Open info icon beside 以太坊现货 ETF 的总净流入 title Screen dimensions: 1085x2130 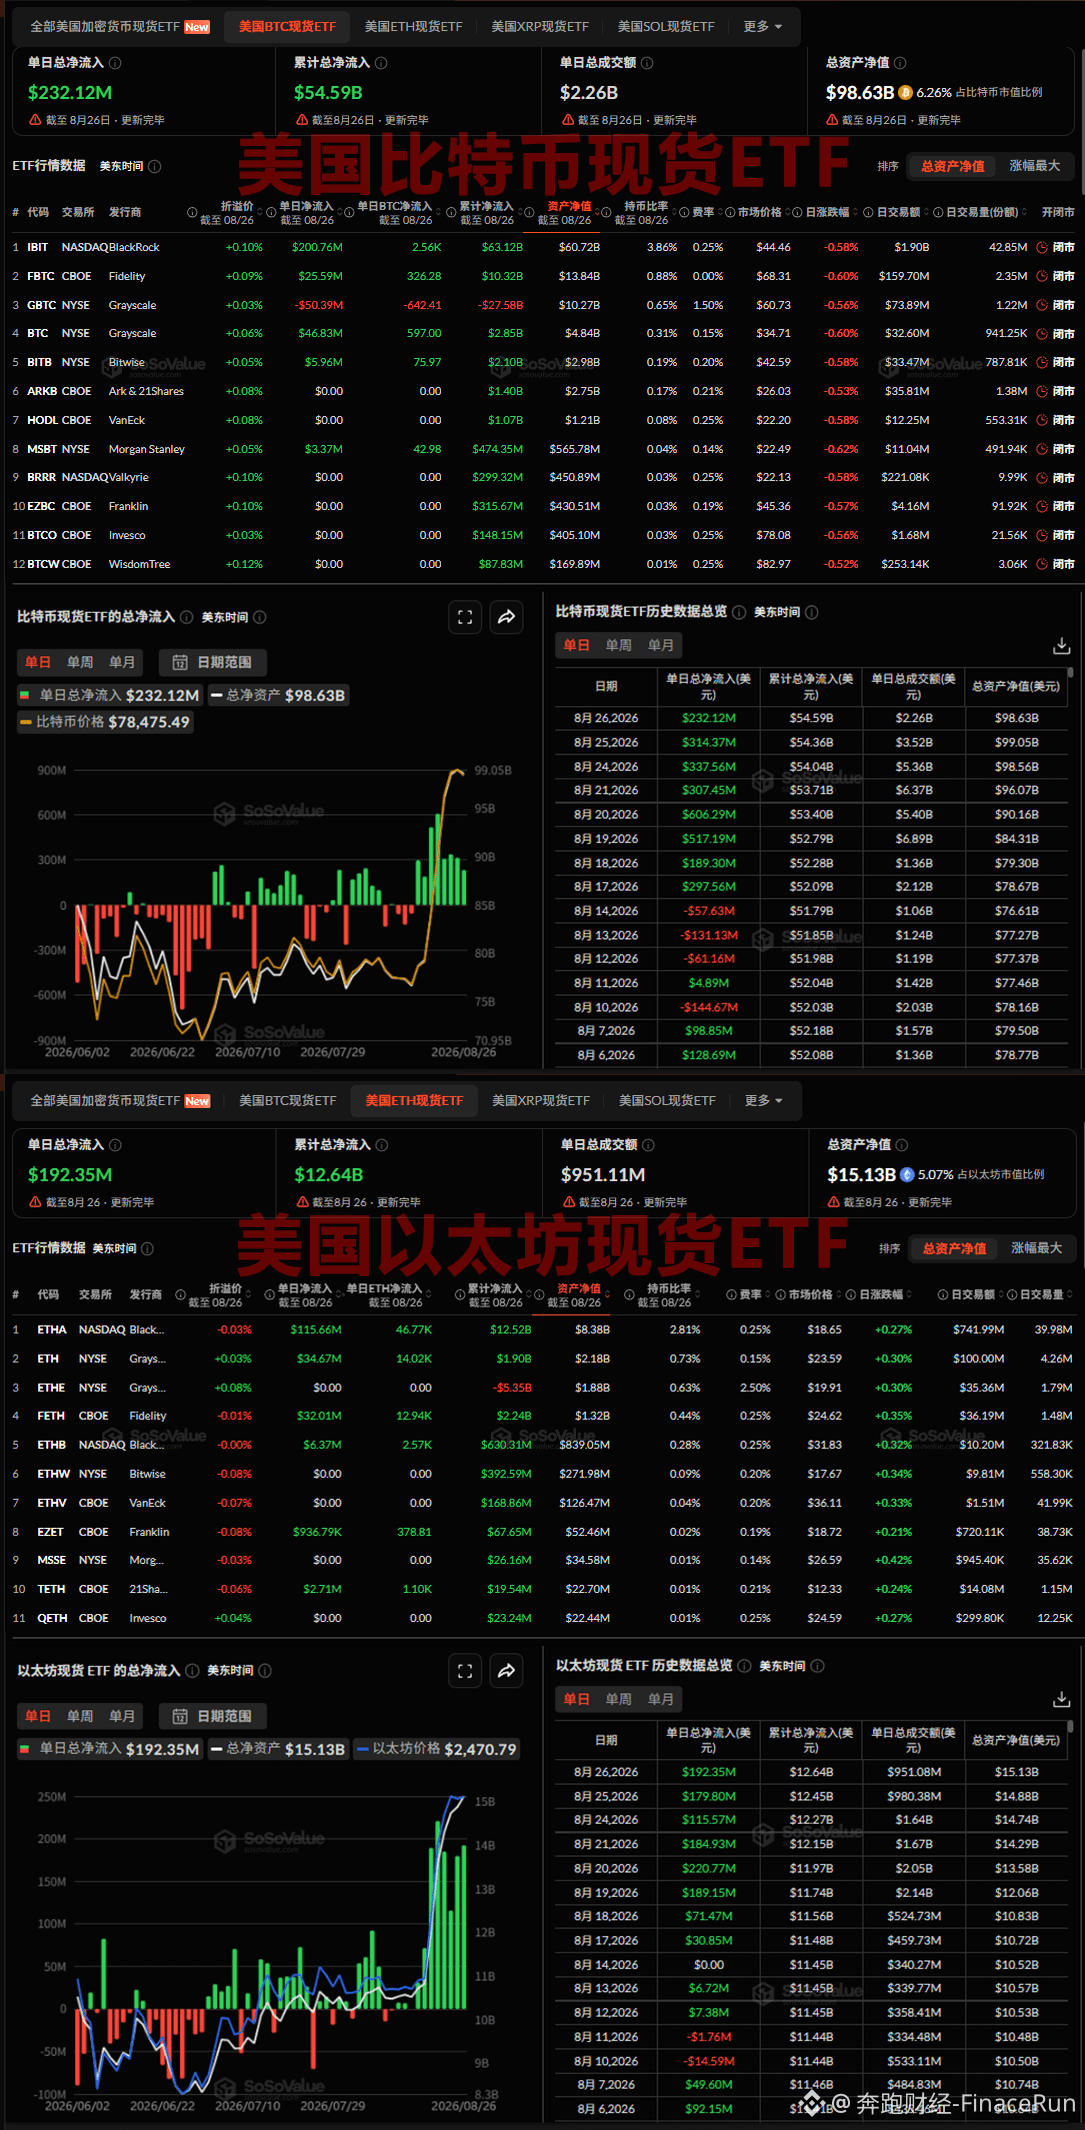[x=192, y=1671]
